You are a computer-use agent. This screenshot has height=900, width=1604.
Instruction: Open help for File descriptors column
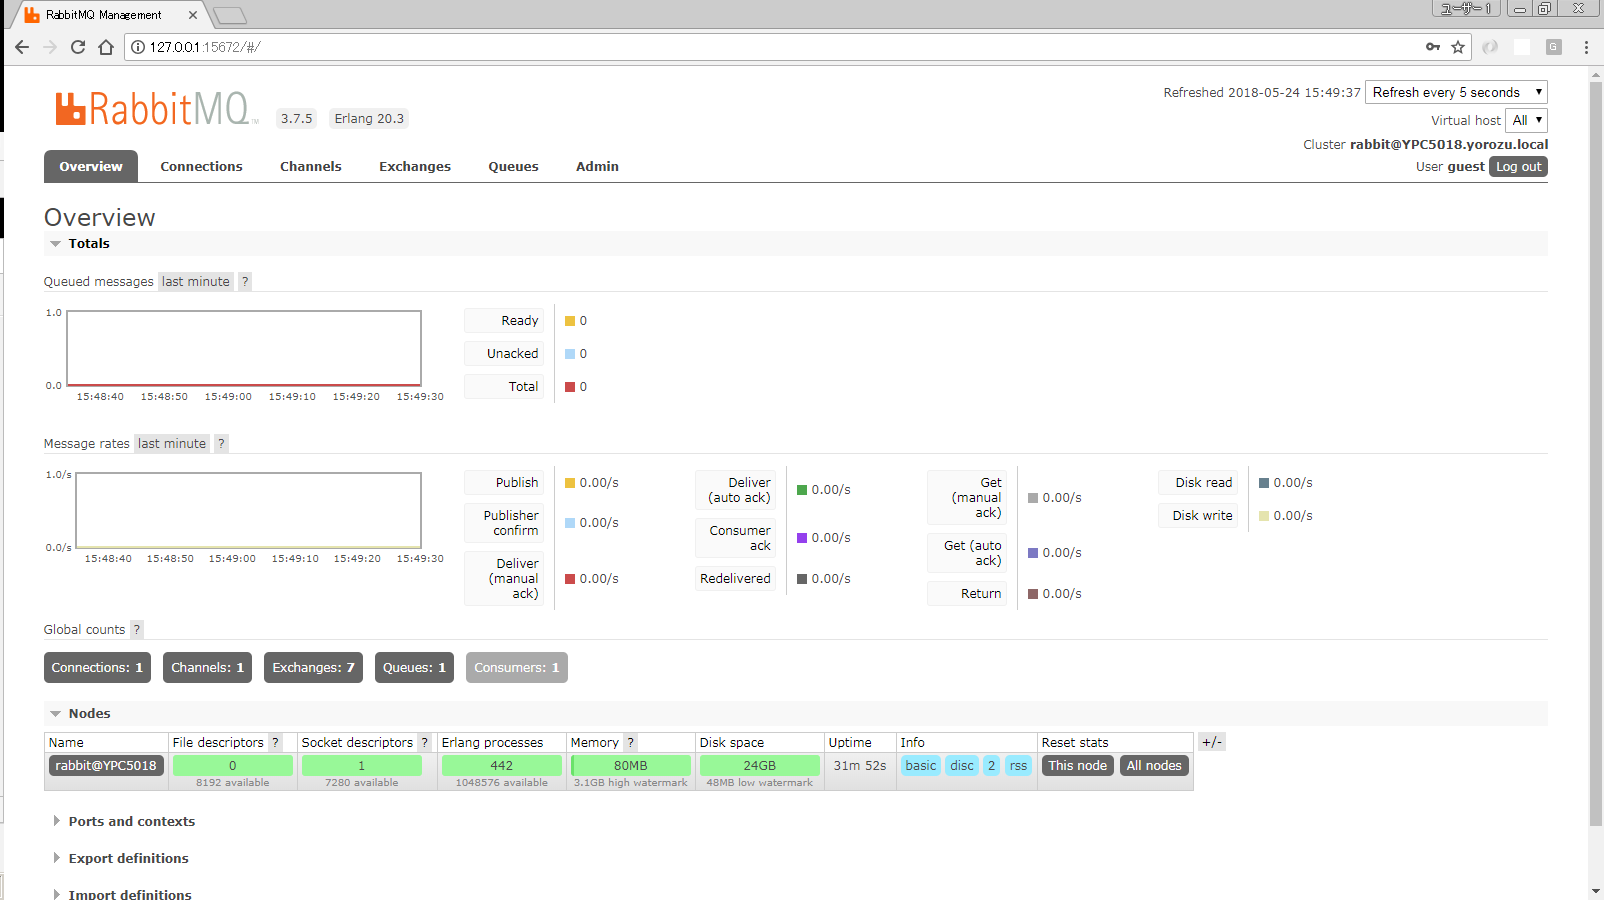pos(275,743)
